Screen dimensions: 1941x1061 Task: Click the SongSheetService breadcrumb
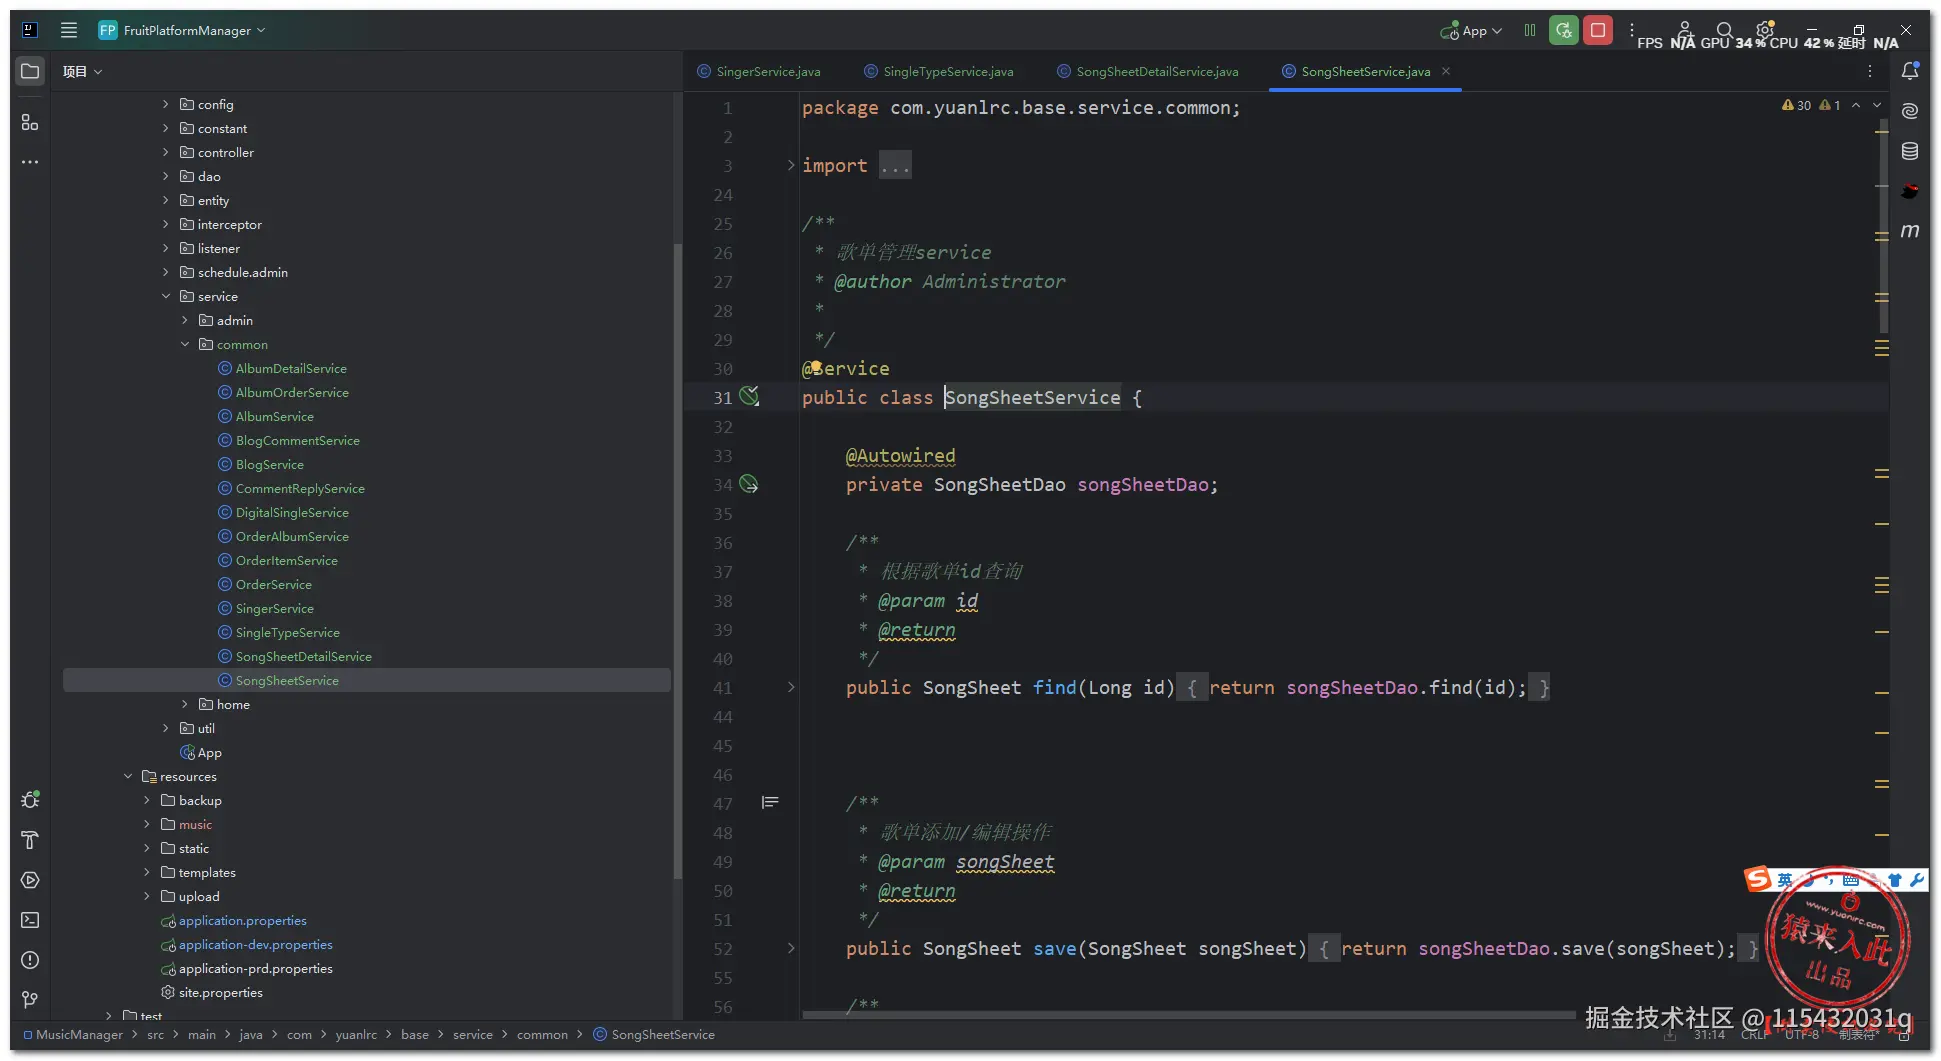[654, 1034]
